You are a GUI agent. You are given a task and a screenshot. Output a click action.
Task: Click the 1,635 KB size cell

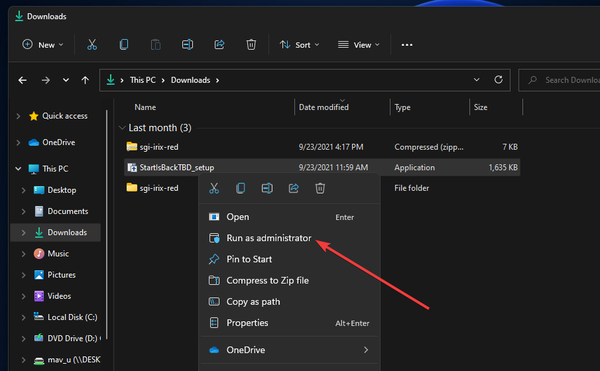tap(503, 168)
